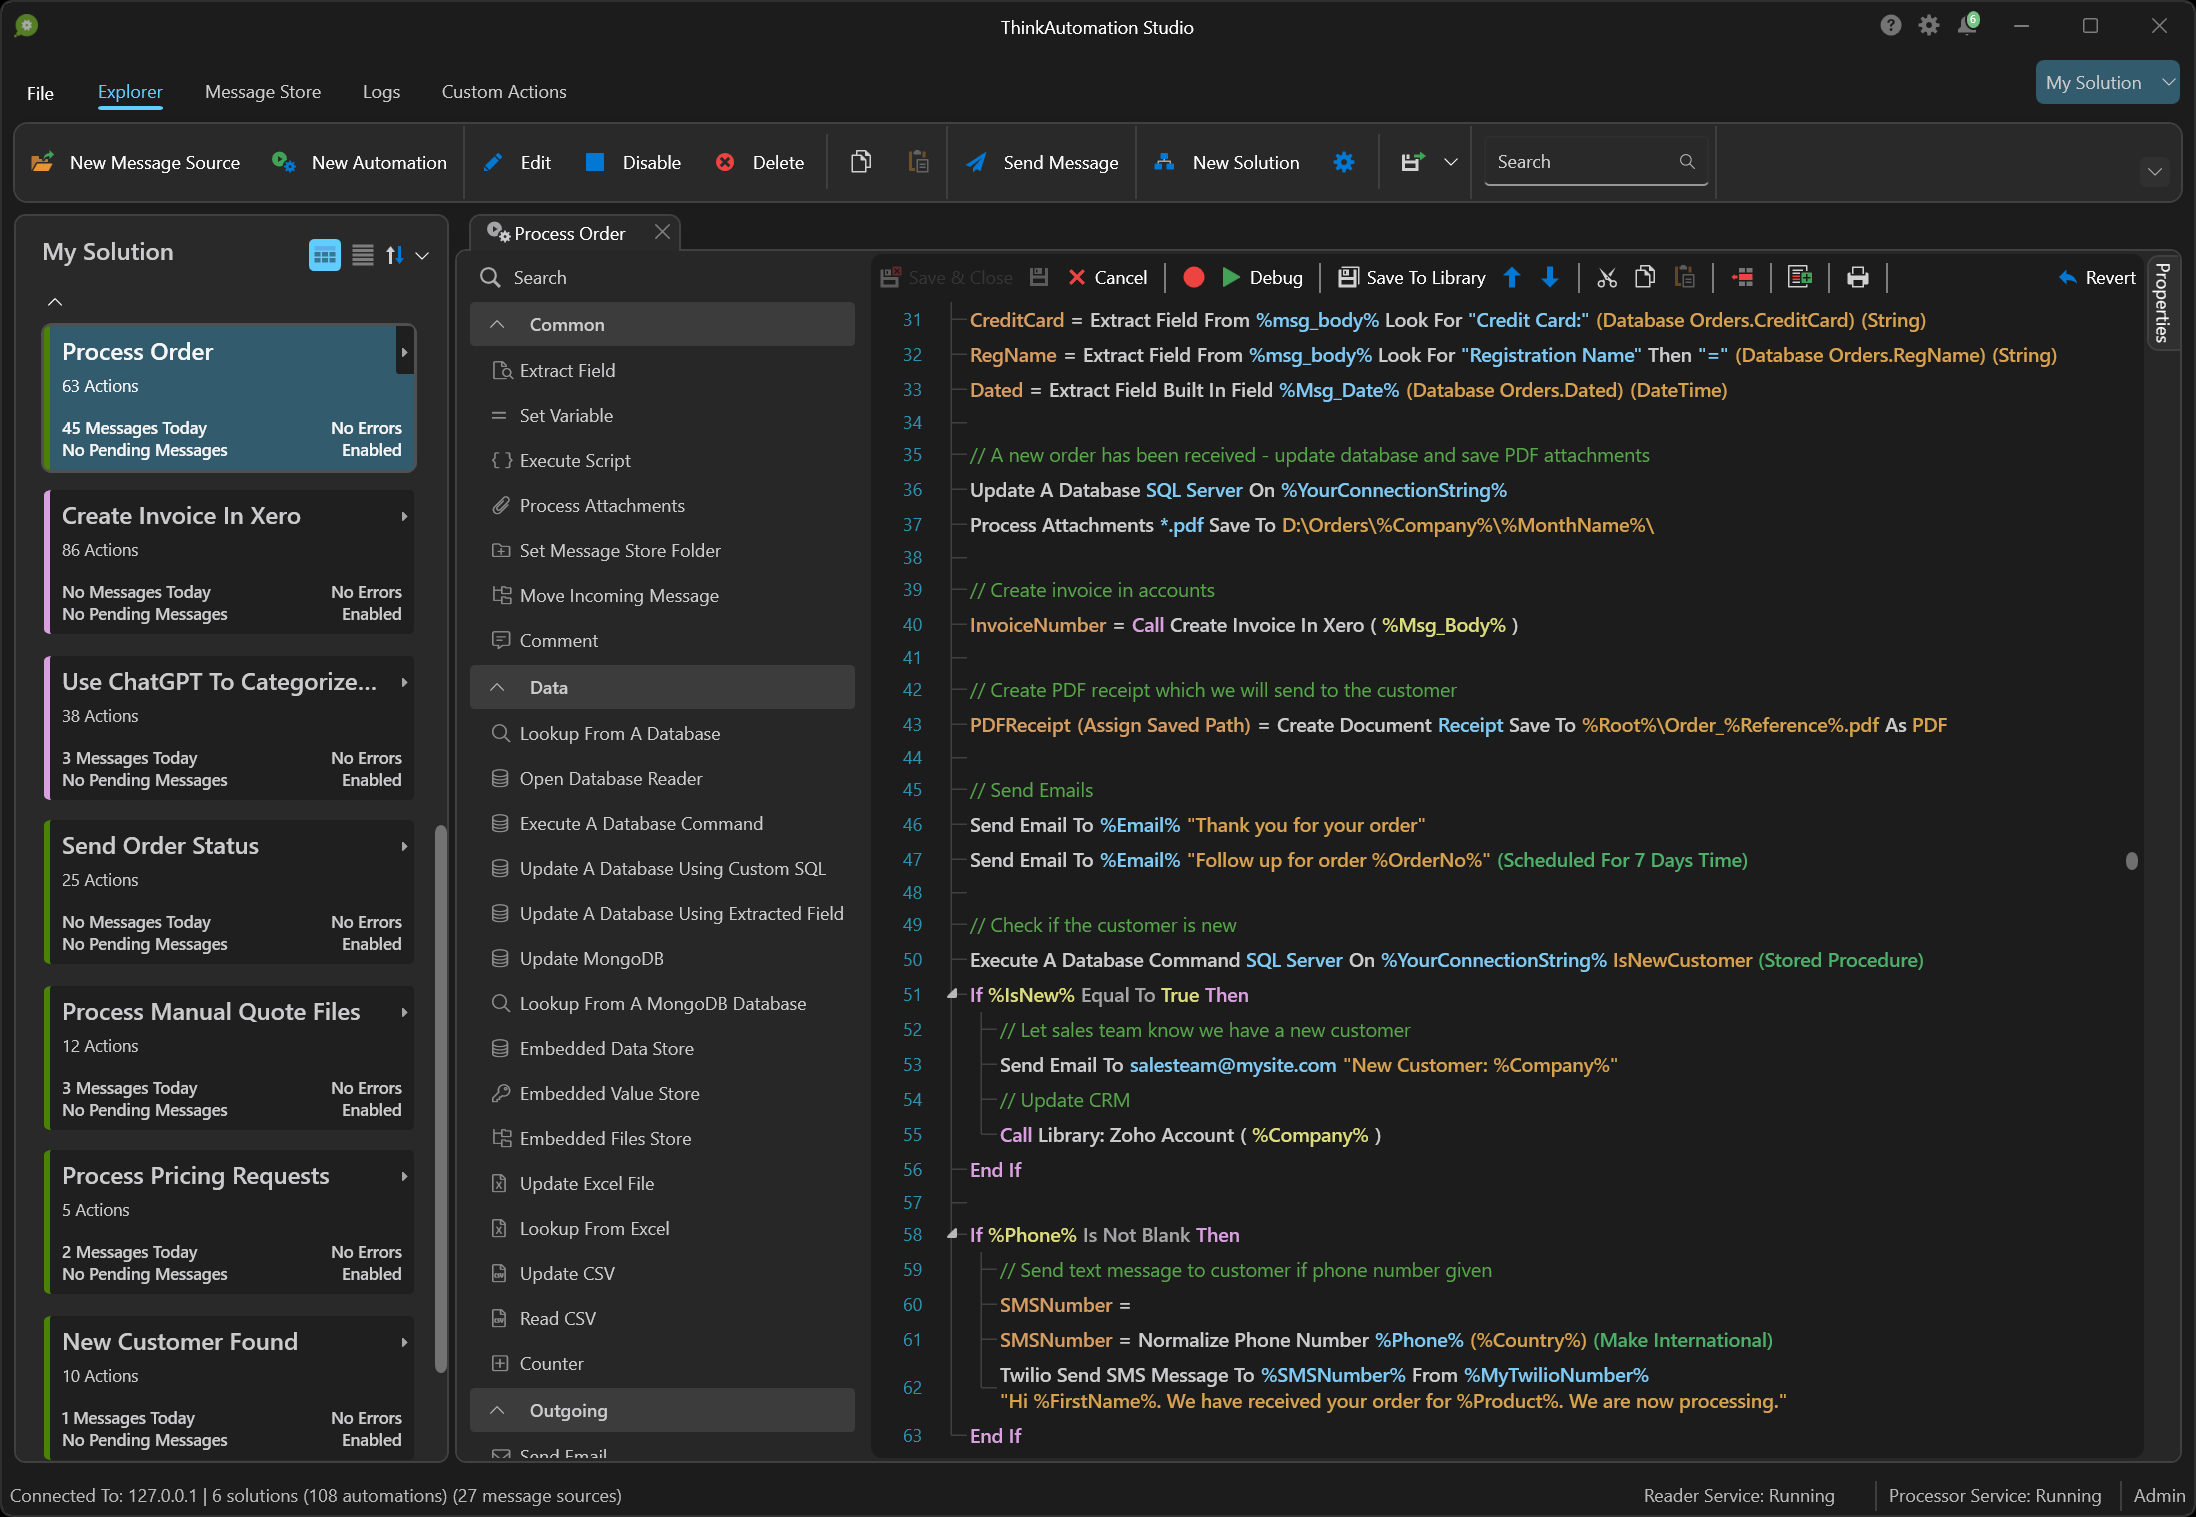Click the Search input field in actions panel

coord(667,274)
